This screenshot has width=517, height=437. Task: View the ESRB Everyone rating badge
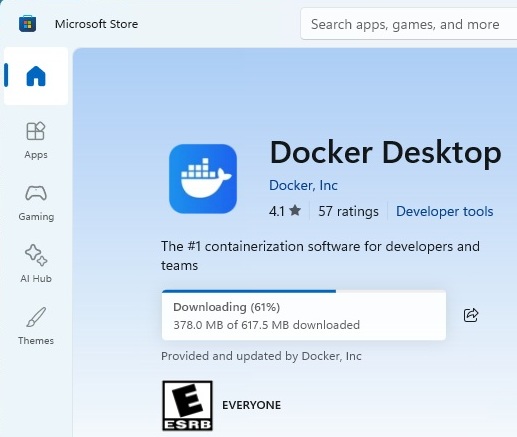187,405
